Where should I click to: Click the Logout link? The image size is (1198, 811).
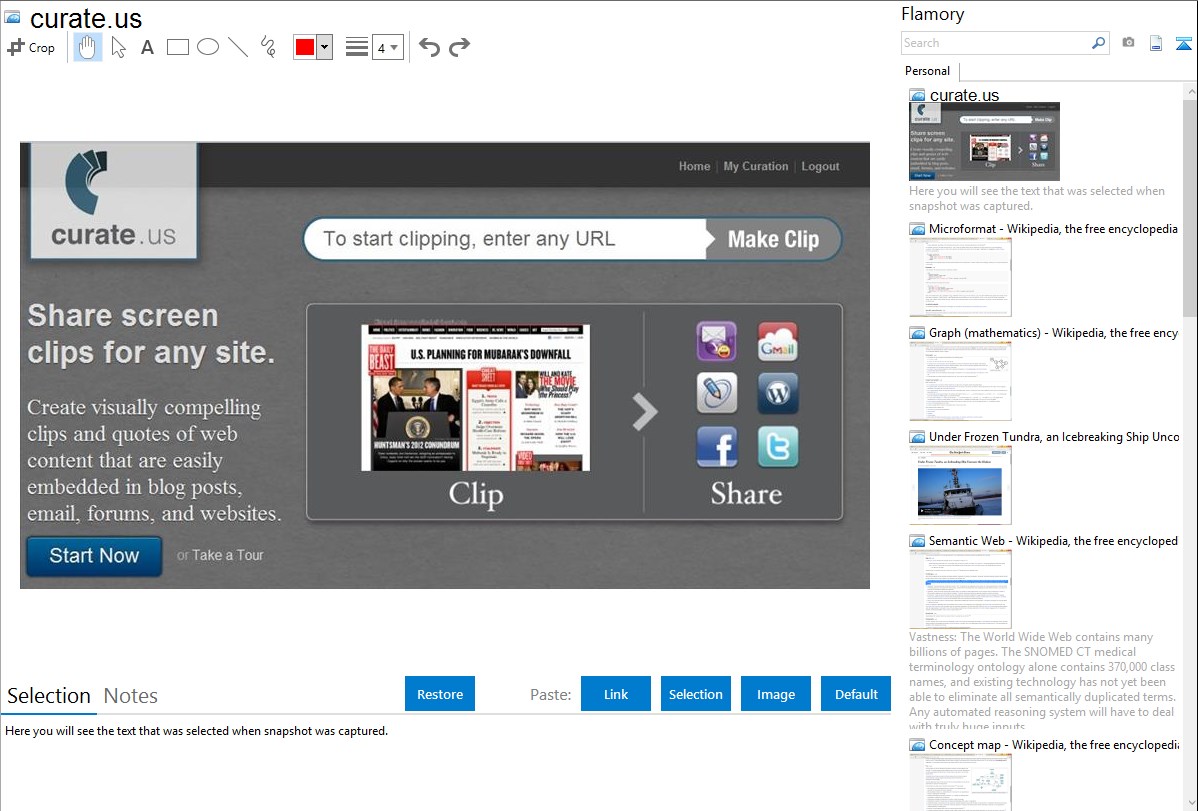[x=820, y=166]
